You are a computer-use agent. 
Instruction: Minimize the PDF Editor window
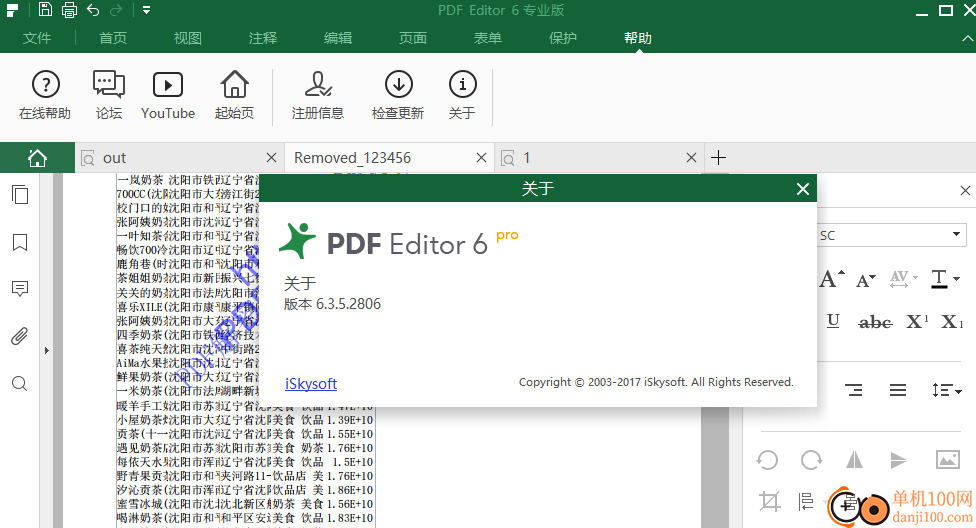point(922,12)
